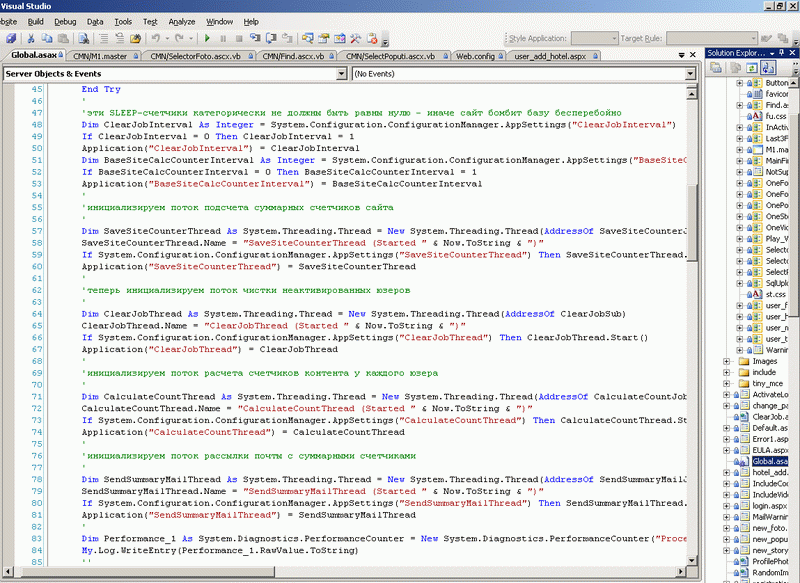Stop debugging with the square stop icon

pos(241,37)
